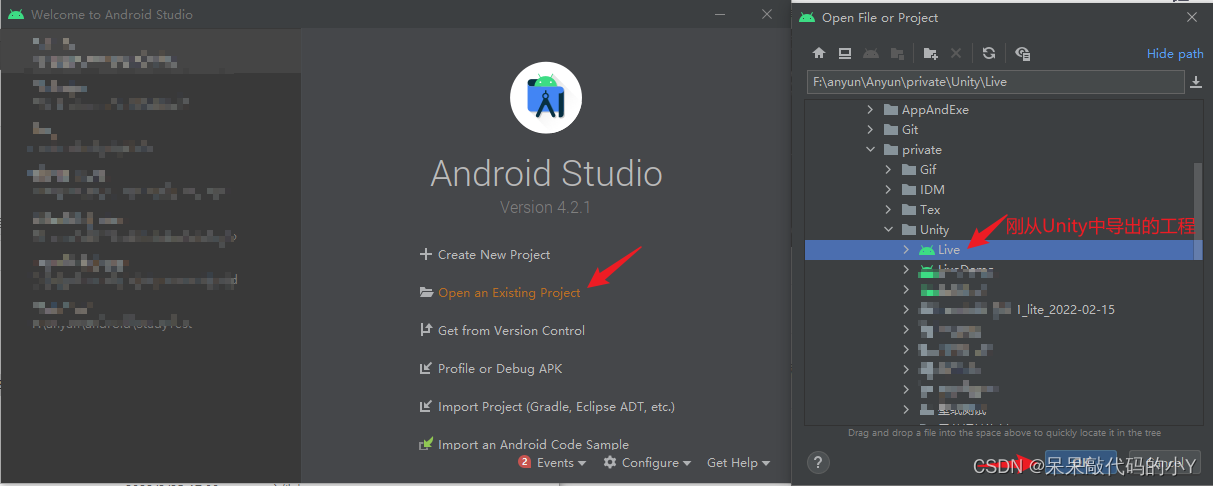Click the Android Studio logo
The height and width of the screenshot is (486, 1213).
546,98
